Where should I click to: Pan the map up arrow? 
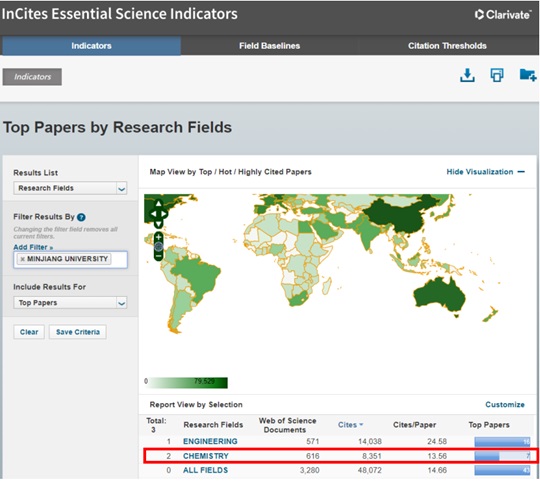pos(158,204)
